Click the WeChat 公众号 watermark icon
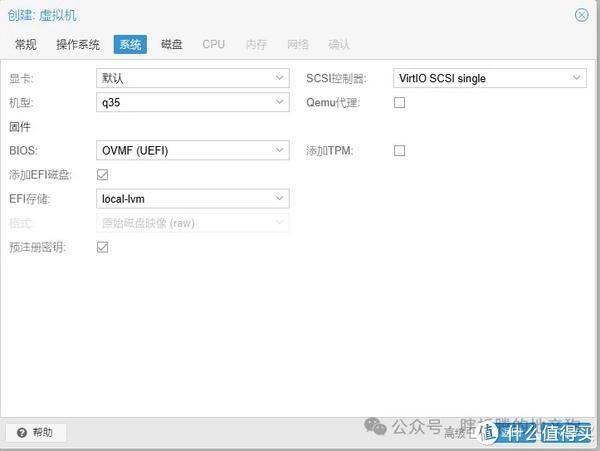Screen dimensions: 600x451 (x=375, y=426)
